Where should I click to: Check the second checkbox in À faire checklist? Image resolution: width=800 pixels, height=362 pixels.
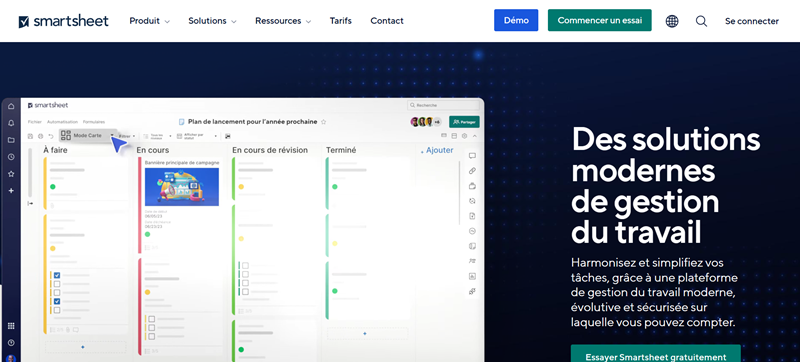click(57, 284)
